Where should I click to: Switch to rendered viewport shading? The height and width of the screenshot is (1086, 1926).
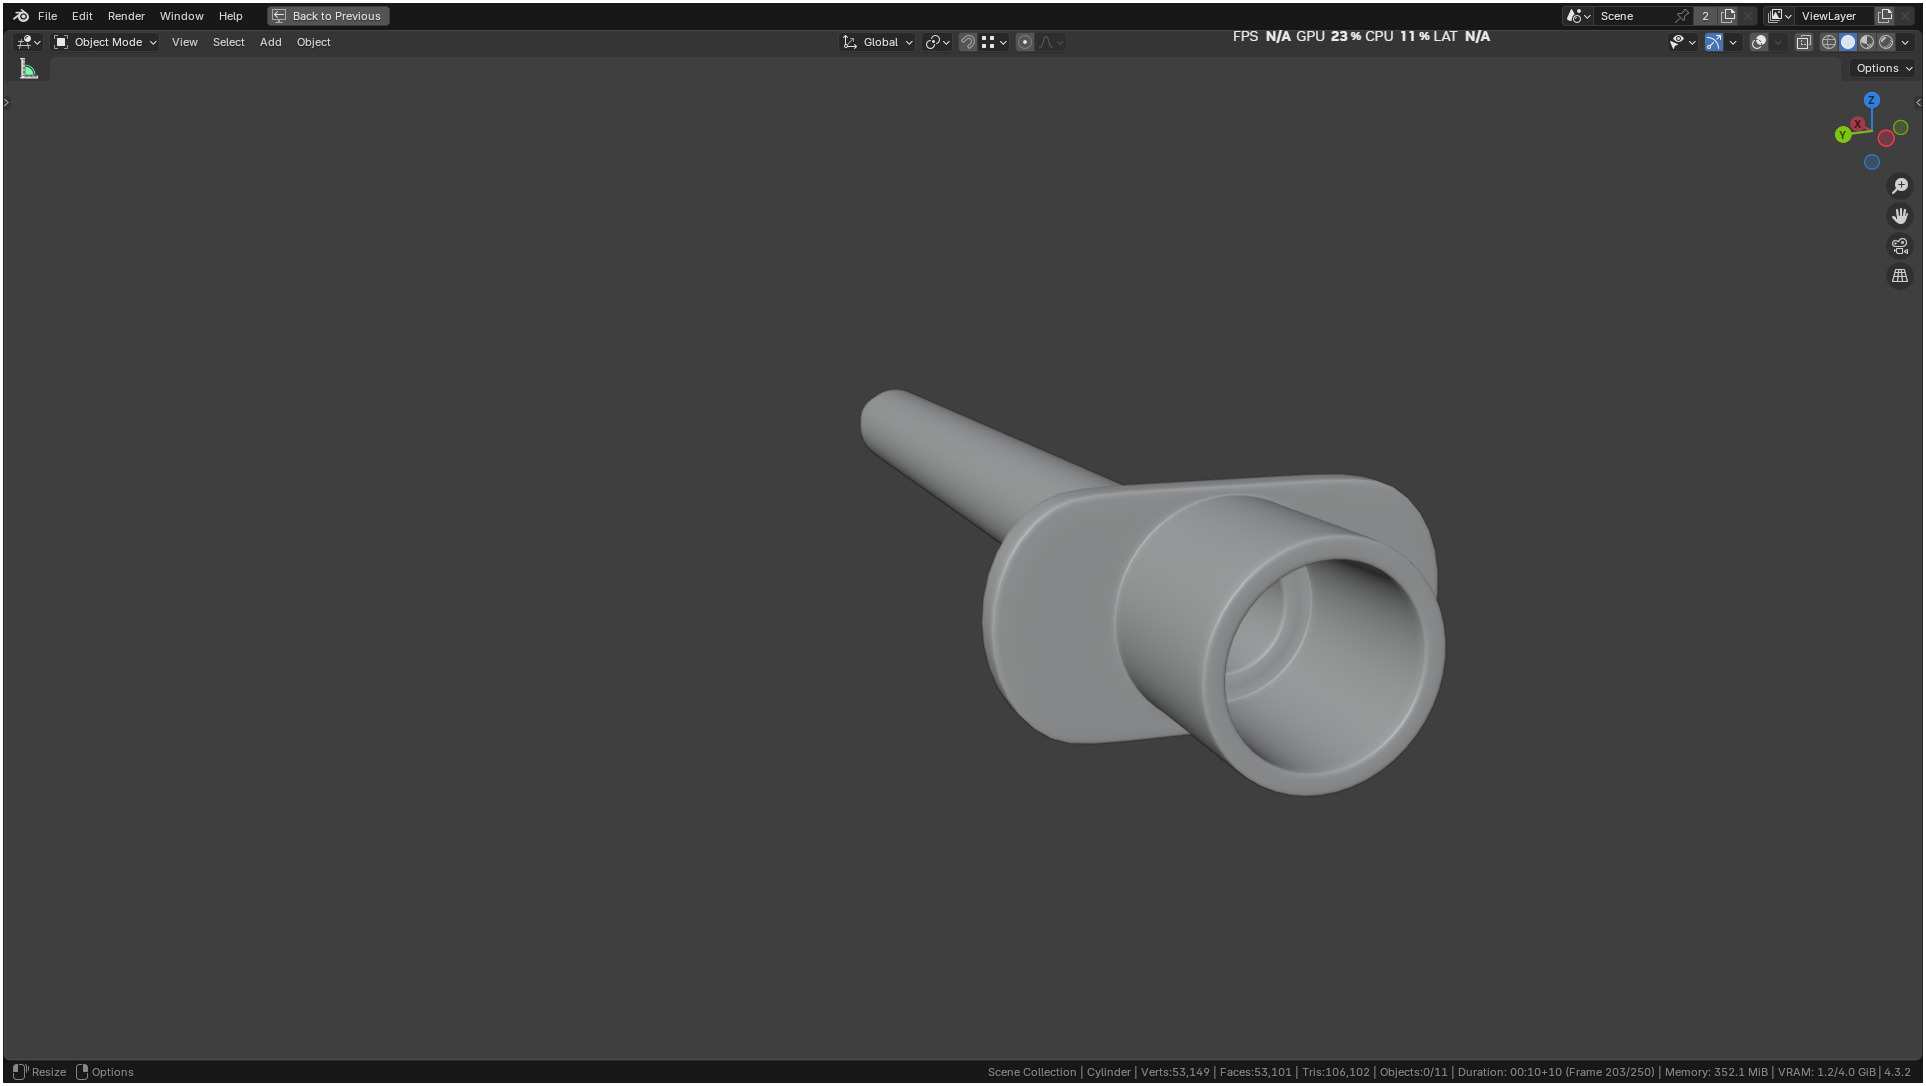1885,42
